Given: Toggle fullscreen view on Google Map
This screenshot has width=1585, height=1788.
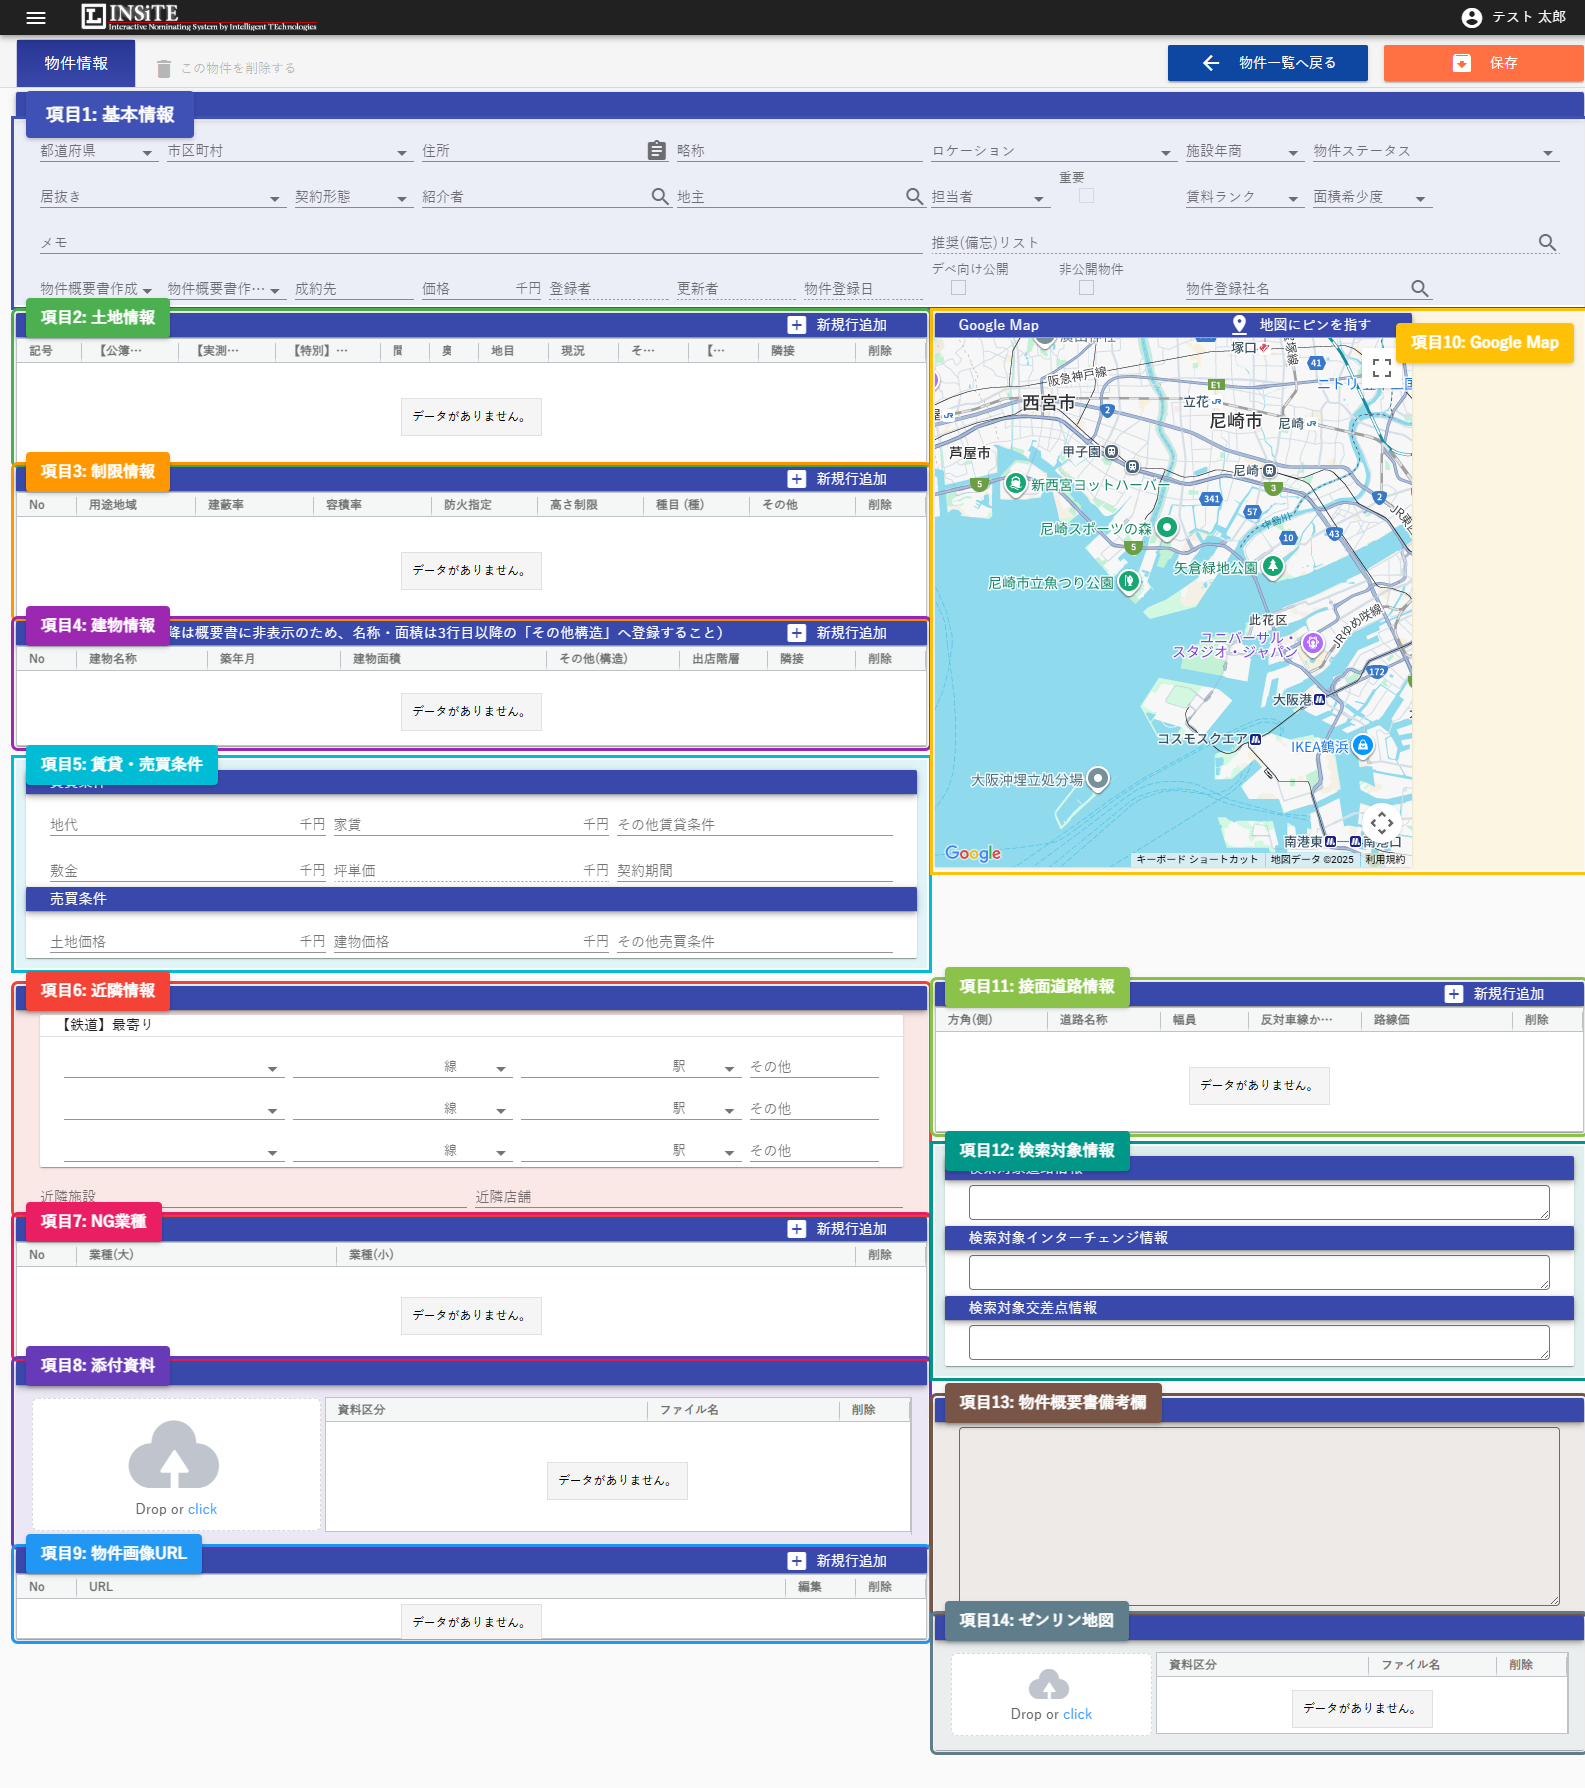Looking at the screenshot, I should click(x=1381, y=368).
